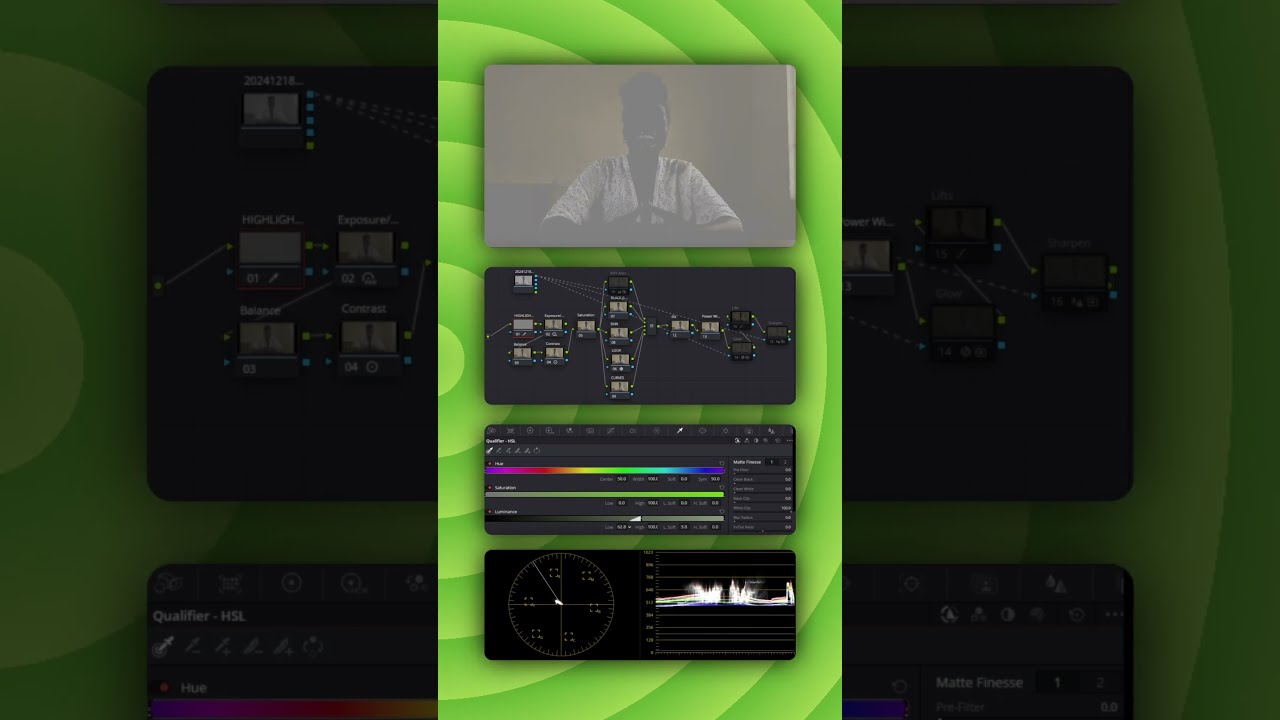Switch qualifier to RGB mode icon

tap(747, 441)
